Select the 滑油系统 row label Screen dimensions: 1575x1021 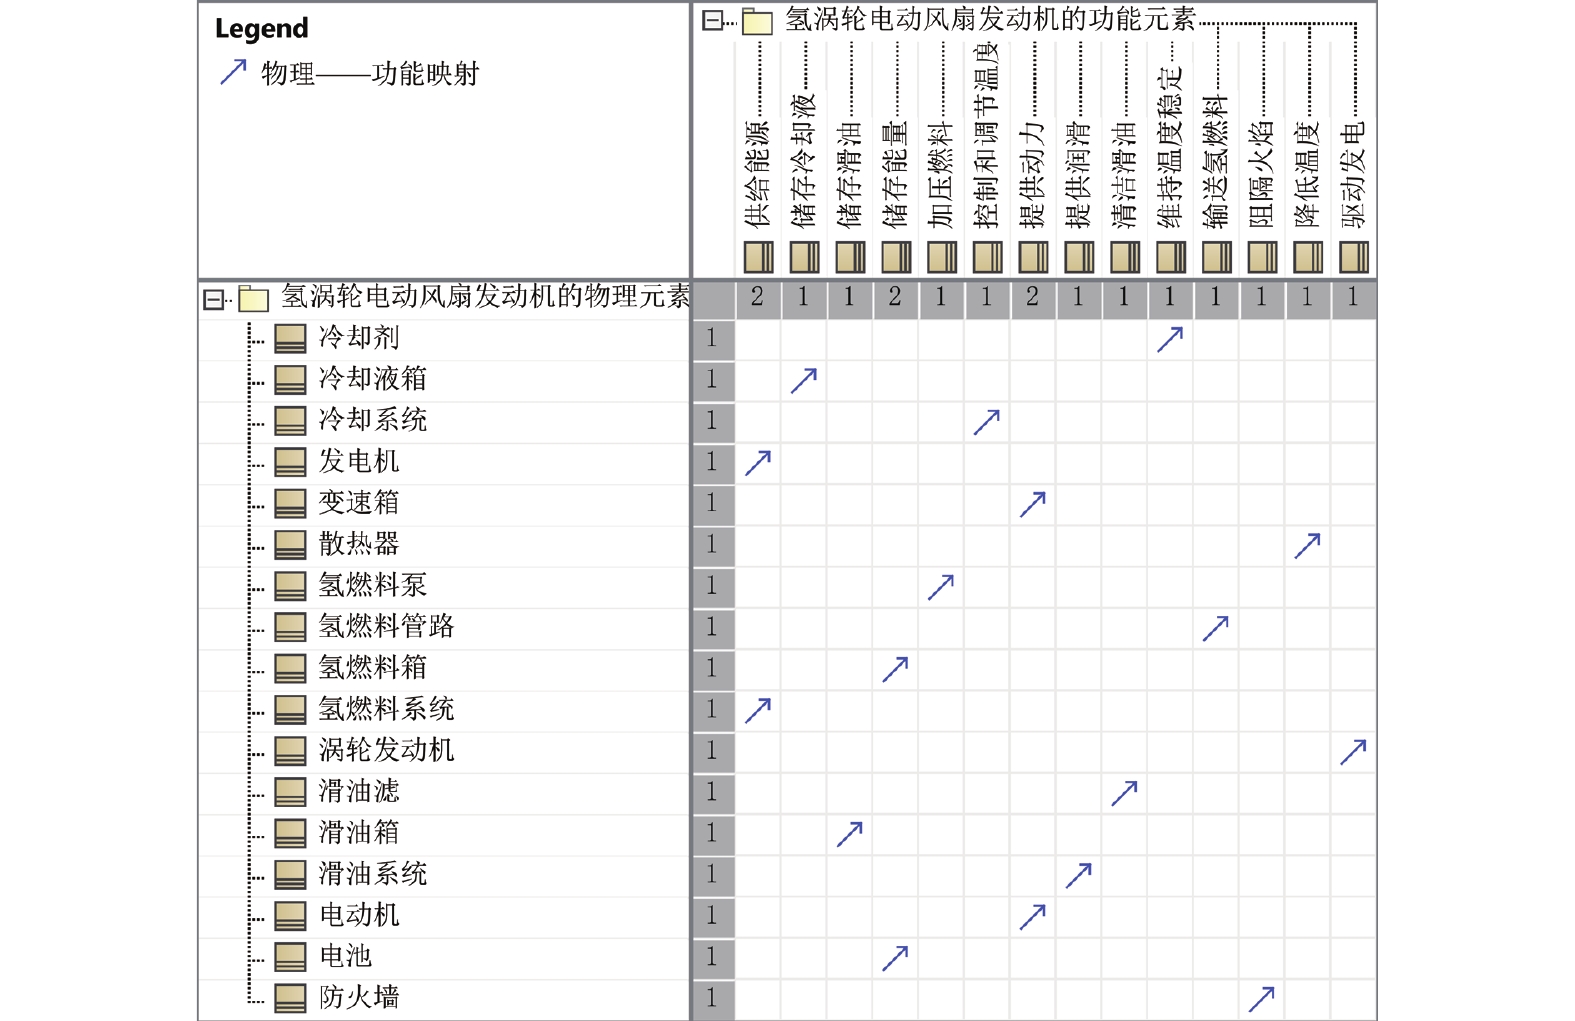pos(372,874)
